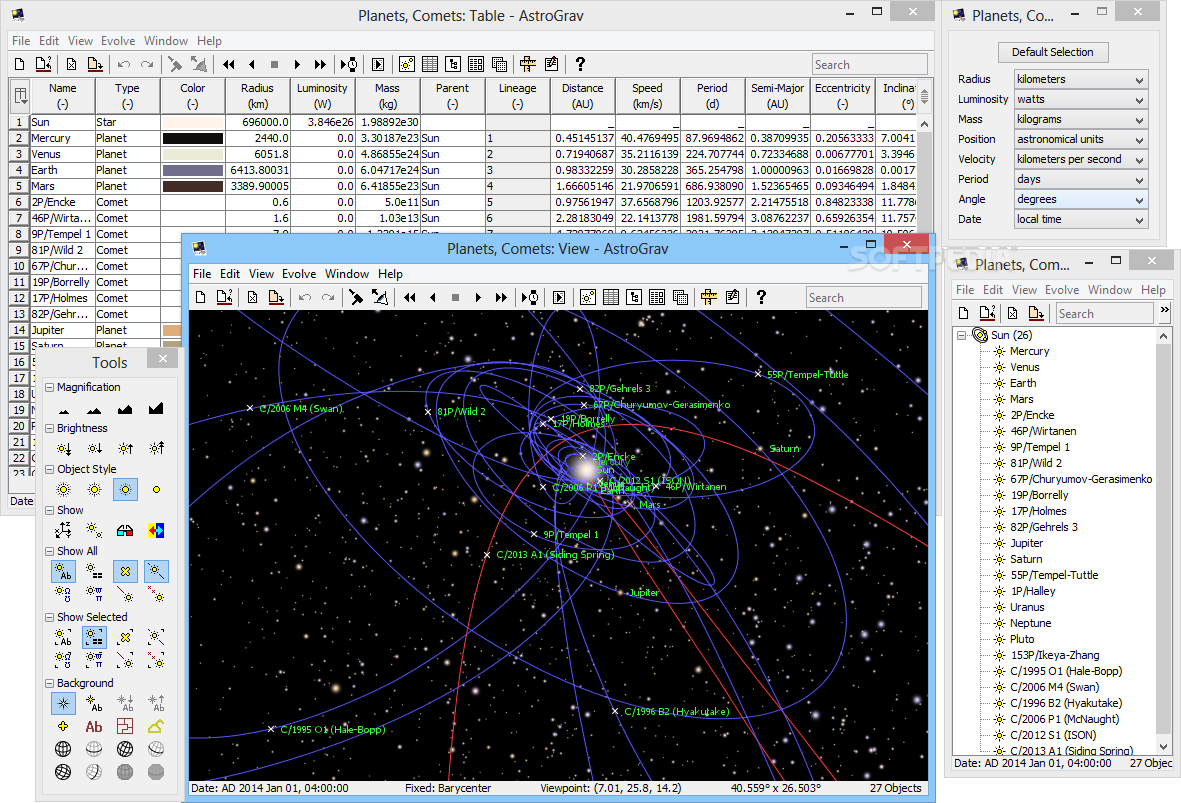Click Mars's dark brown color swatch
The height and width of the screenshot is (803, 1181).
click(193, 186)
